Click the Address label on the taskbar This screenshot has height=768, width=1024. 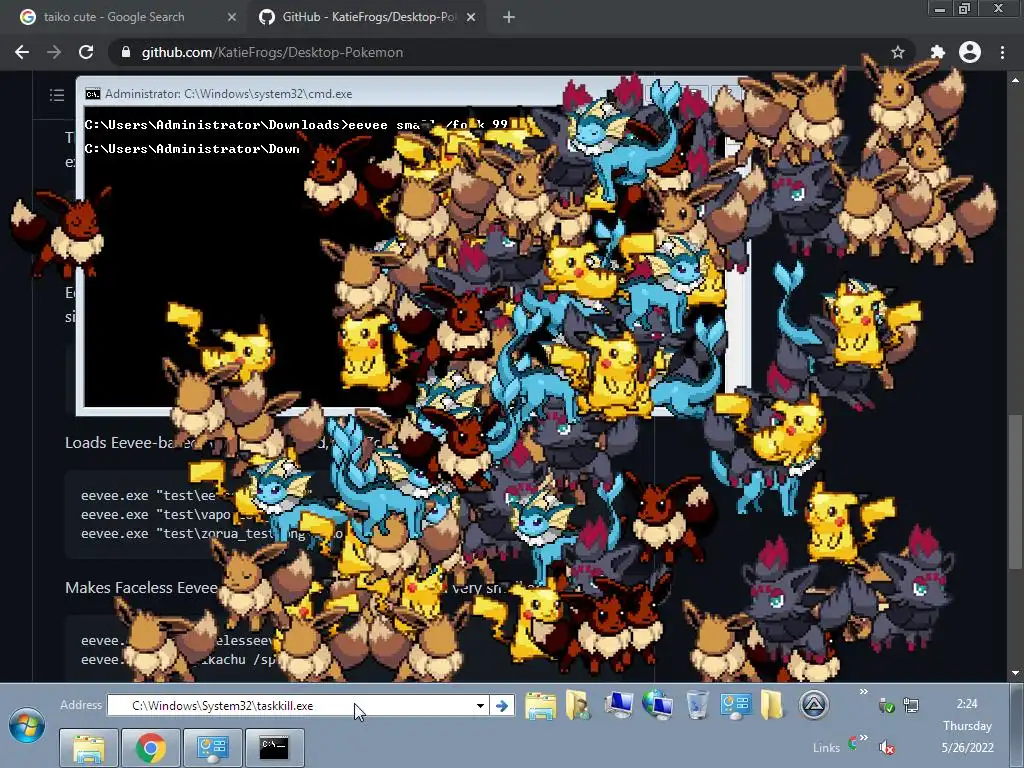click(x=81, y=705)
